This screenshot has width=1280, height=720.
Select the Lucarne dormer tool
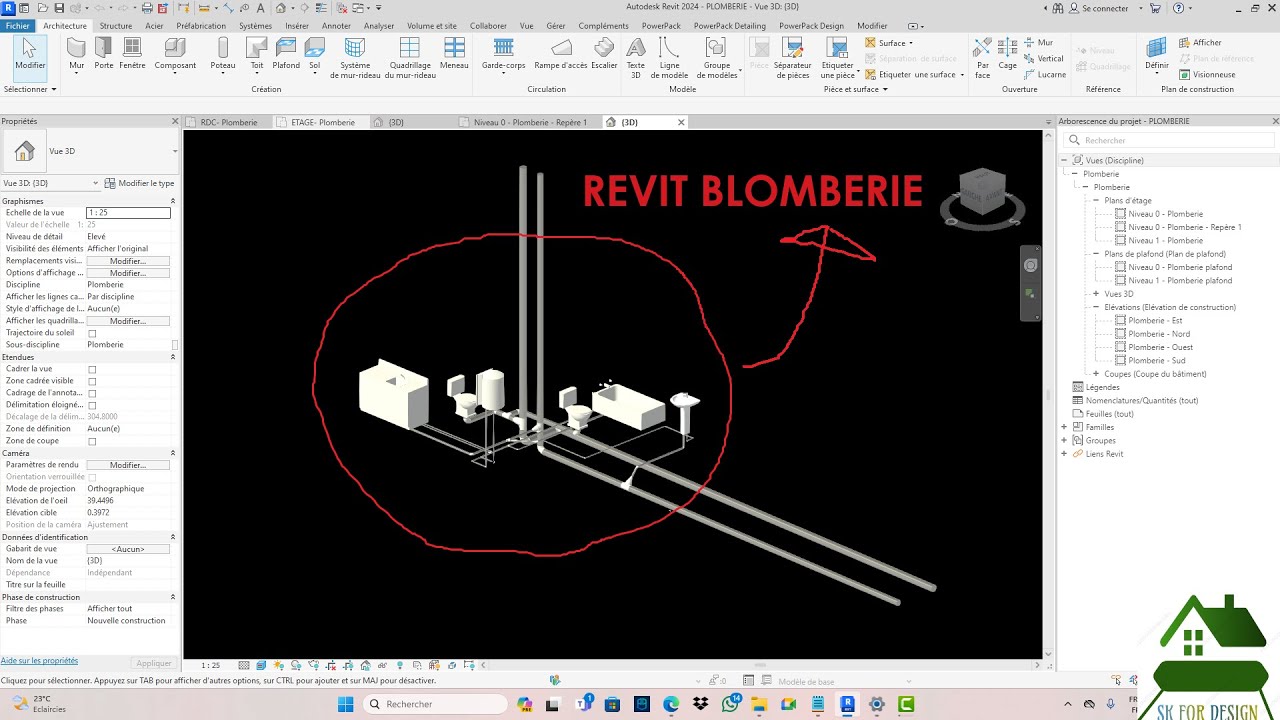[1044, 75]
